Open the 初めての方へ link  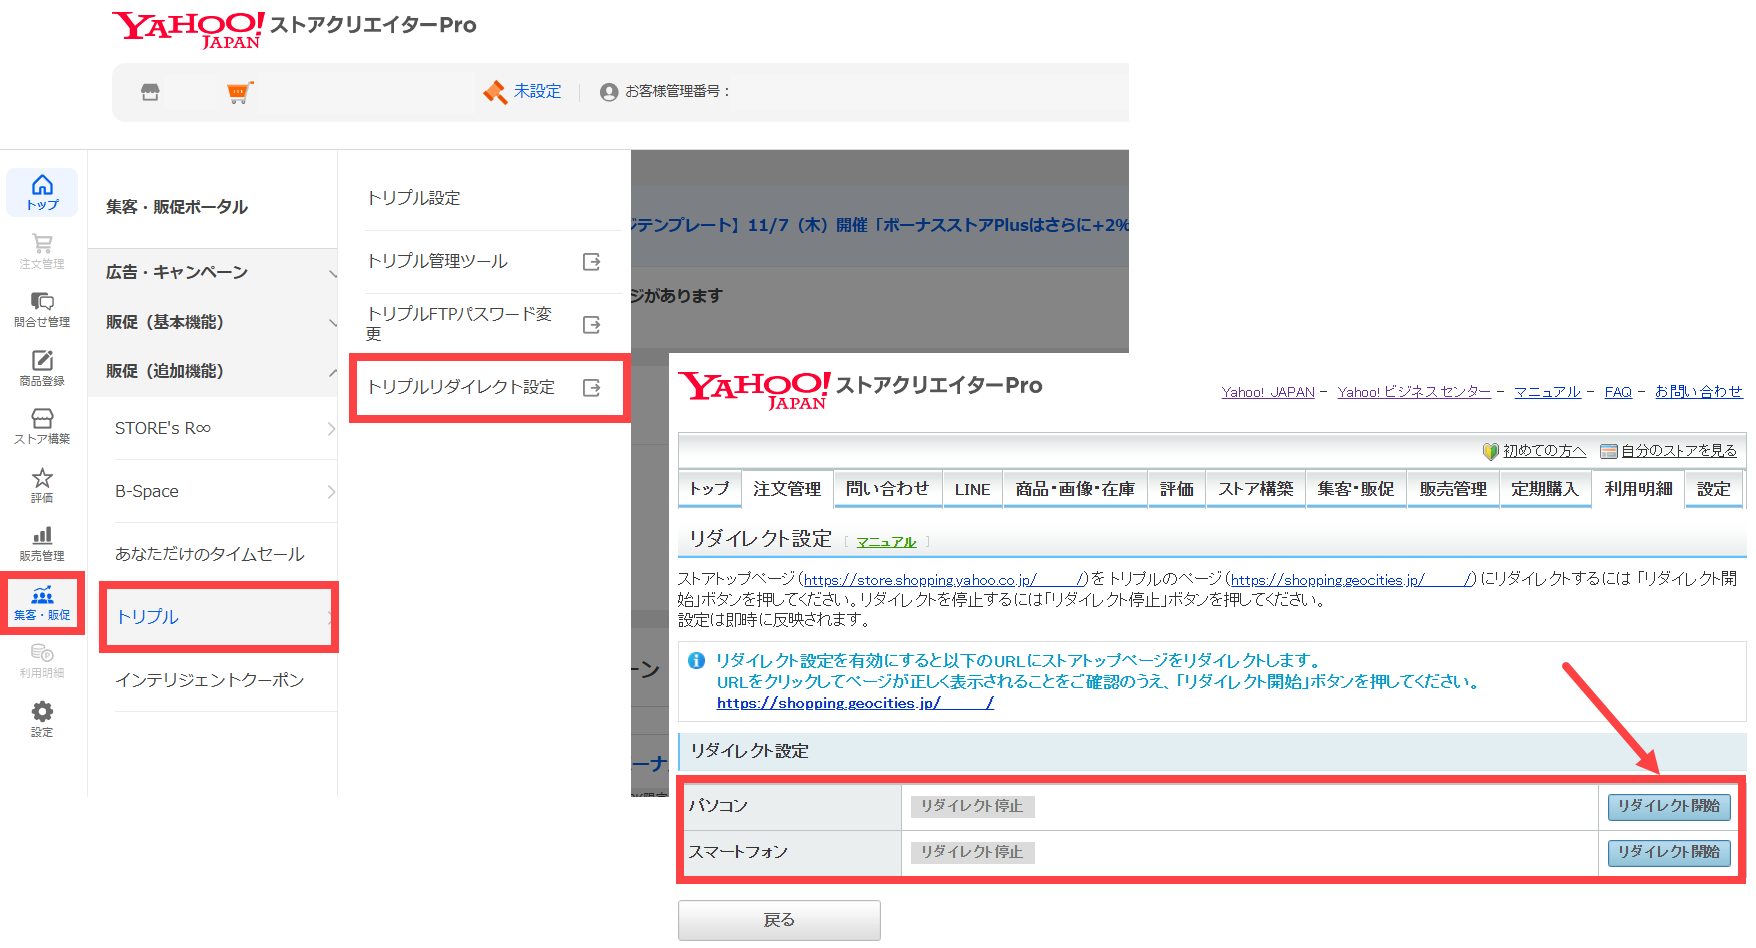(x=1544, y=451)
